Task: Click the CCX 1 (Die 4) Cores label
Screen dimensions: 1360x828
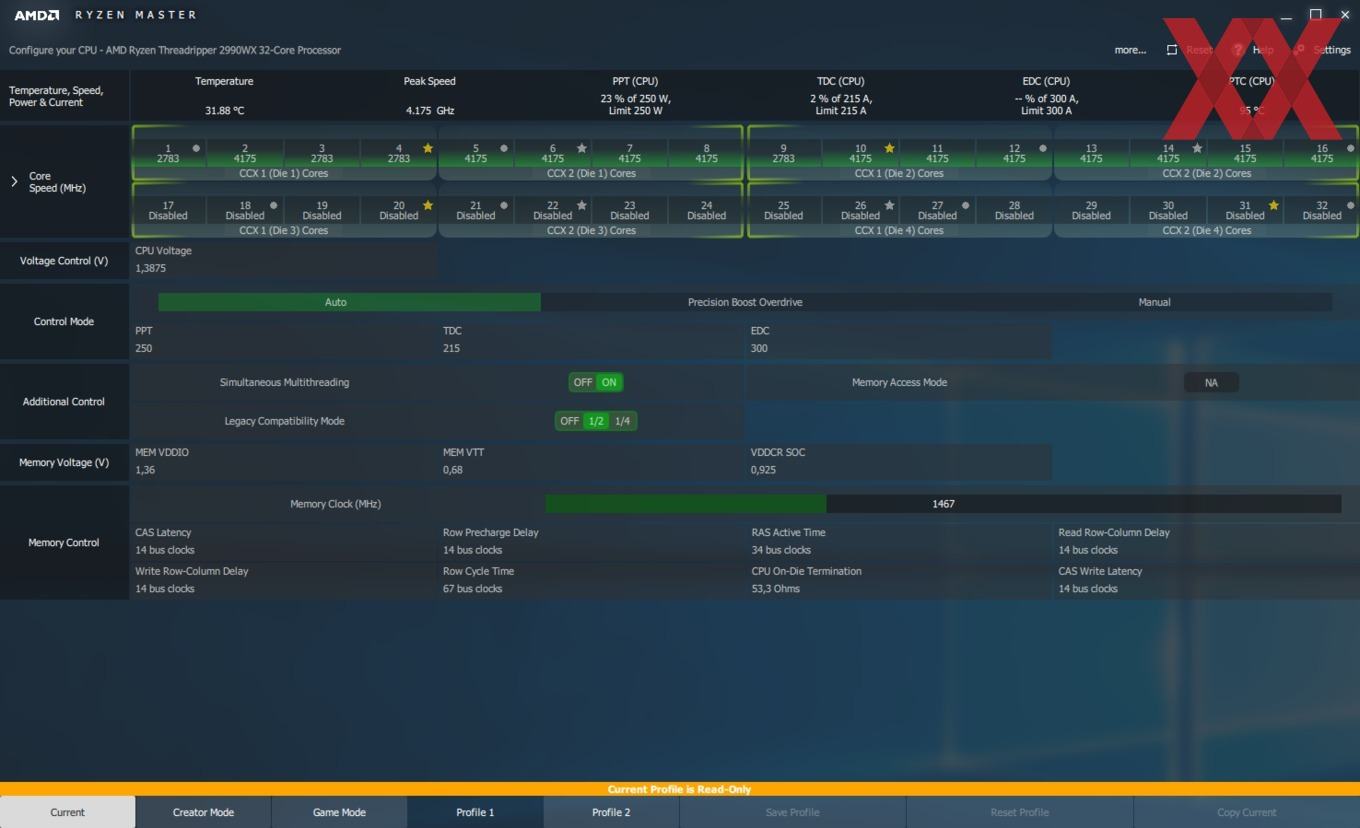Action: 899,230
